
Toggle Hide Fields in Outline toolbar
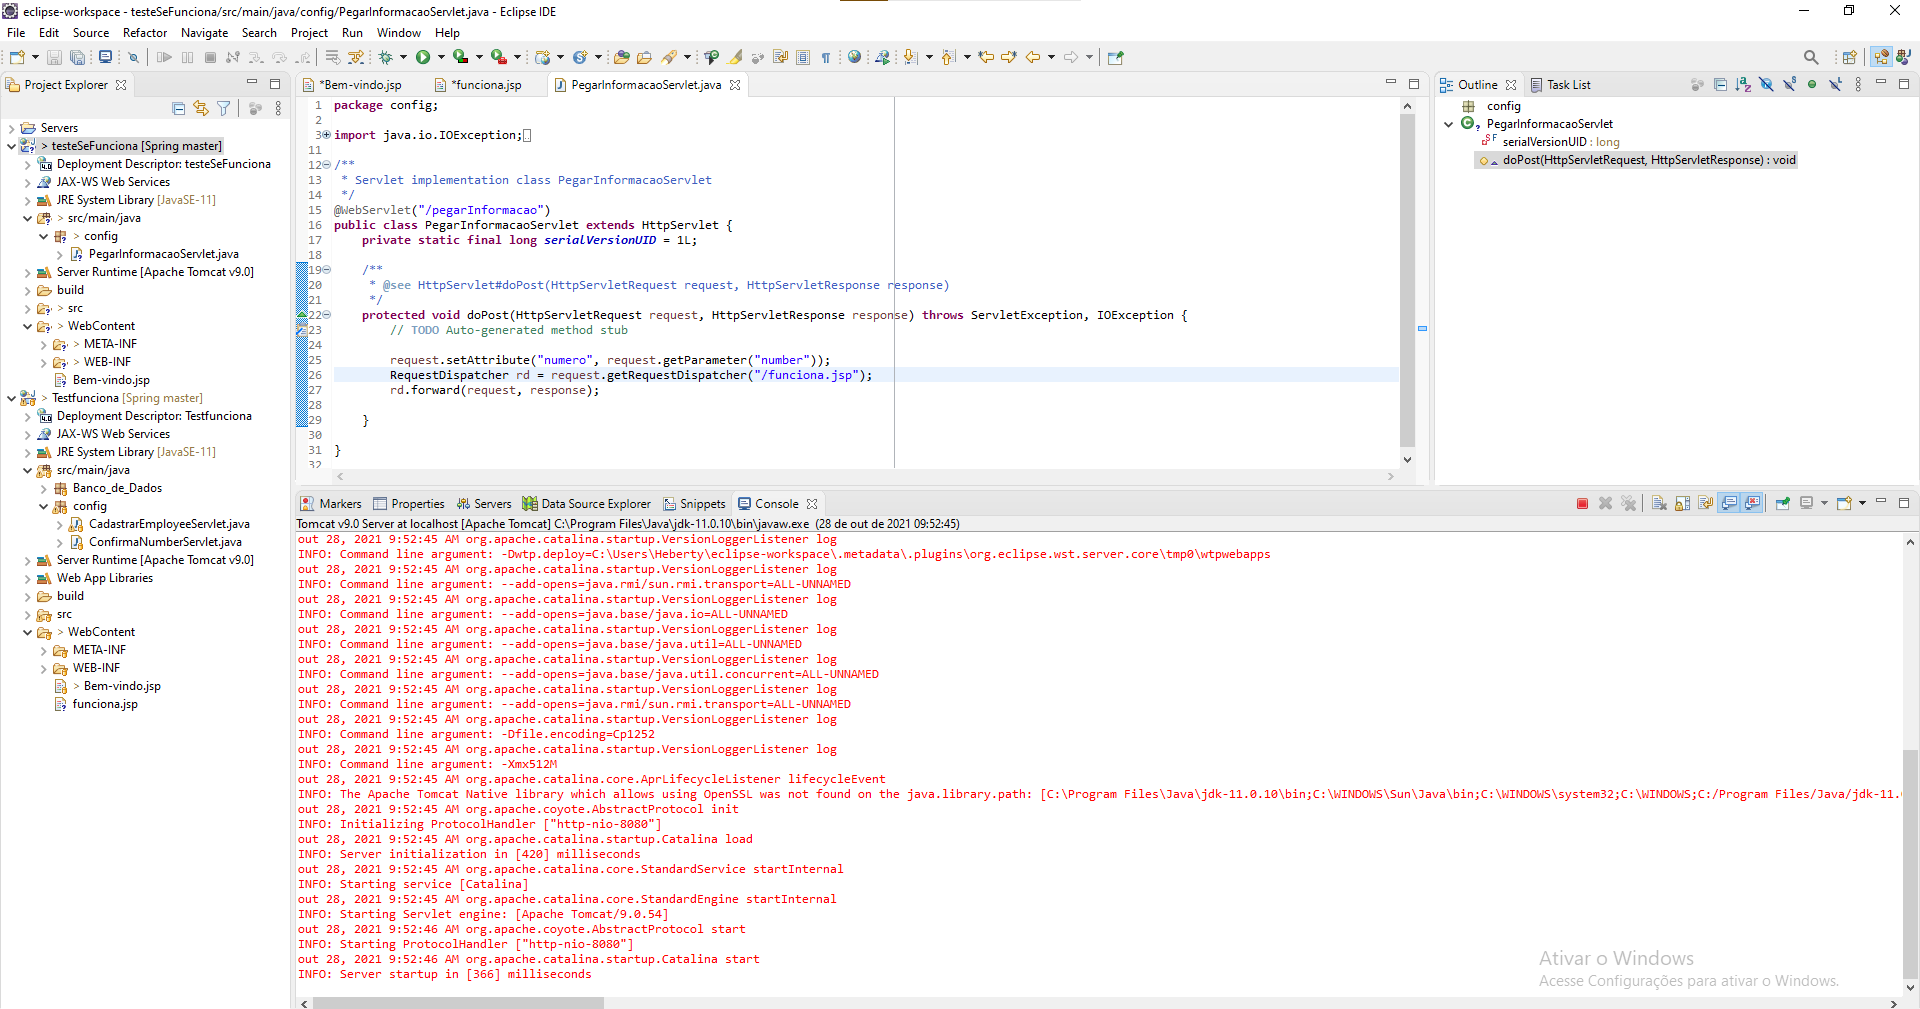1766,85
